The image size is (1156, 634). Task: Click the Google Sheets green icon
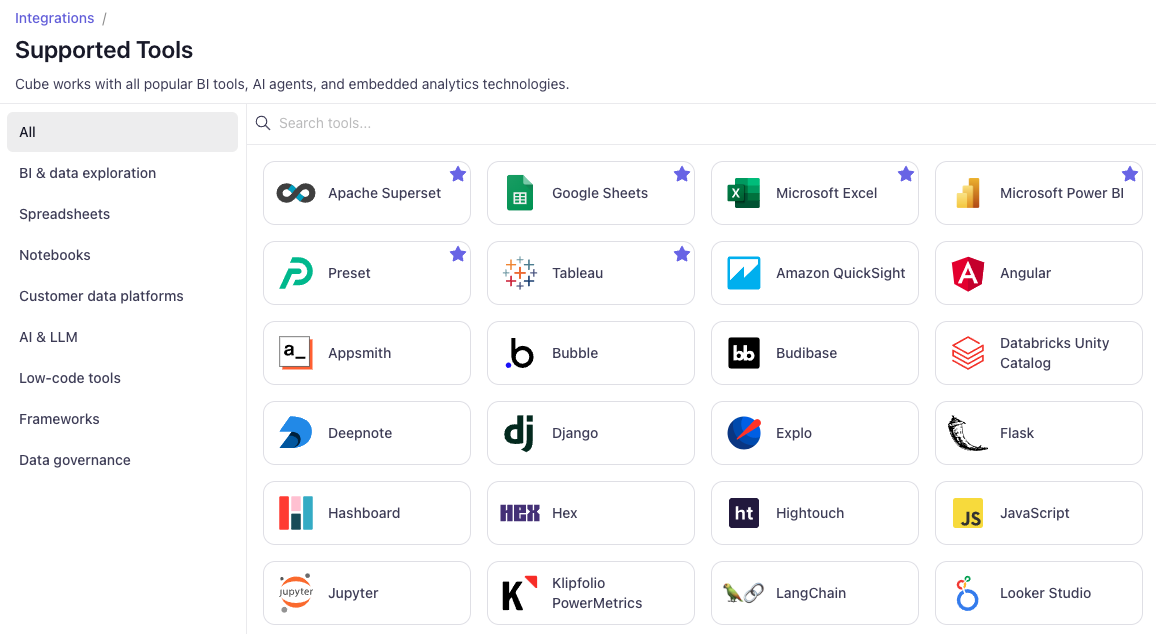pos(520,193)
